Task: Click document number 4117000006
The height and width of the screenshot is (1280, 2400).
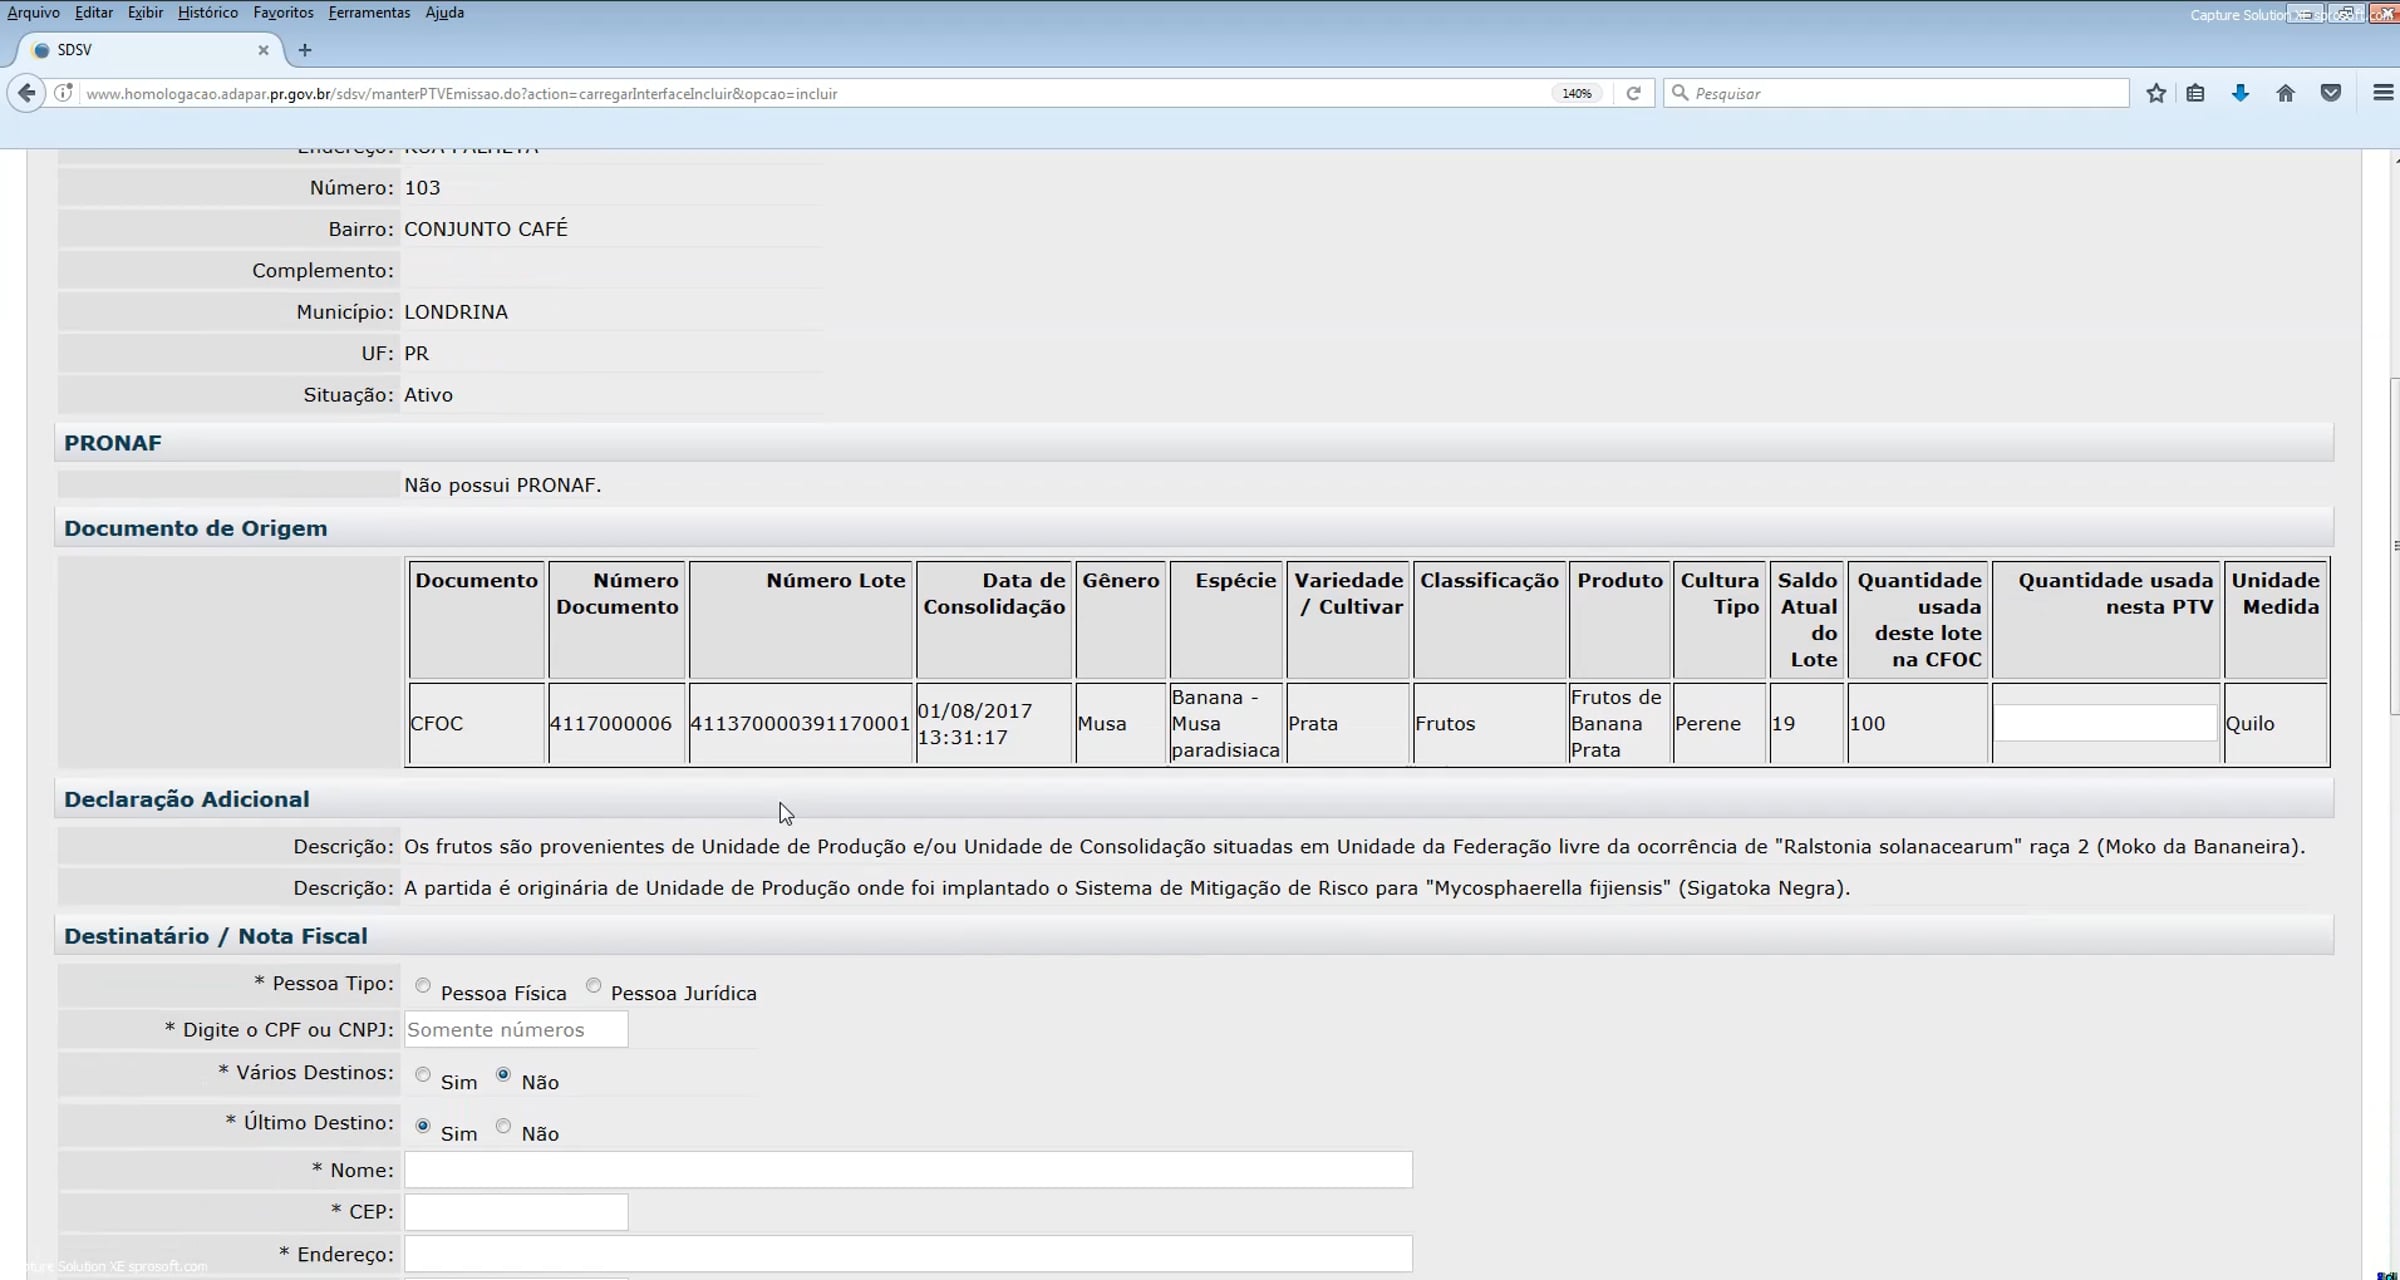Action: [x=611, y=724]
